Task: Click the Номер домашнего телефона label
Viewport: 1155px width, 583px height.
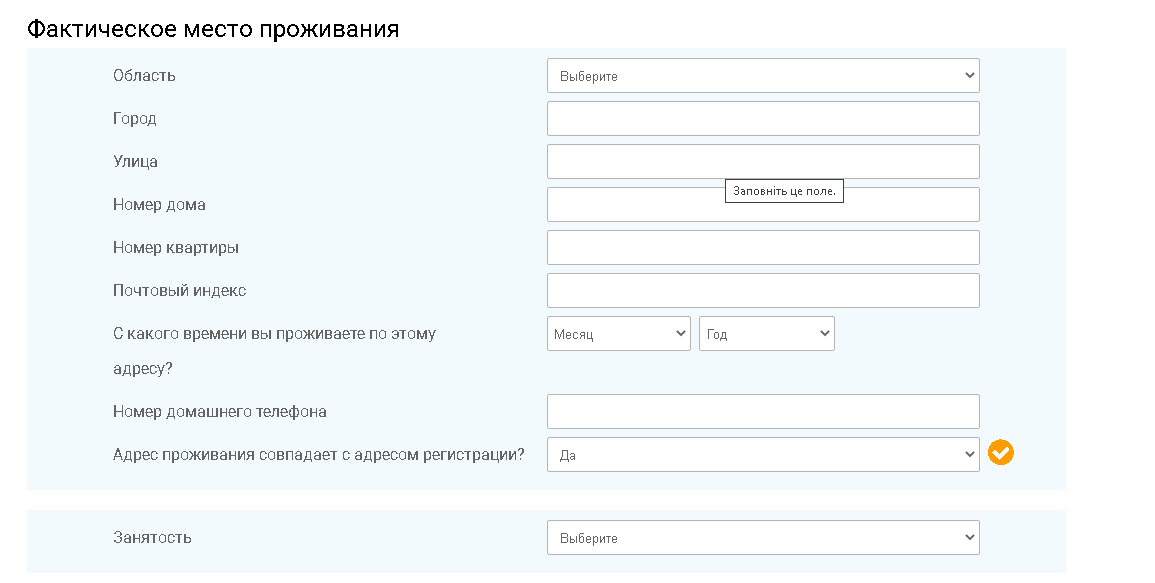Action: click(220, 411)
